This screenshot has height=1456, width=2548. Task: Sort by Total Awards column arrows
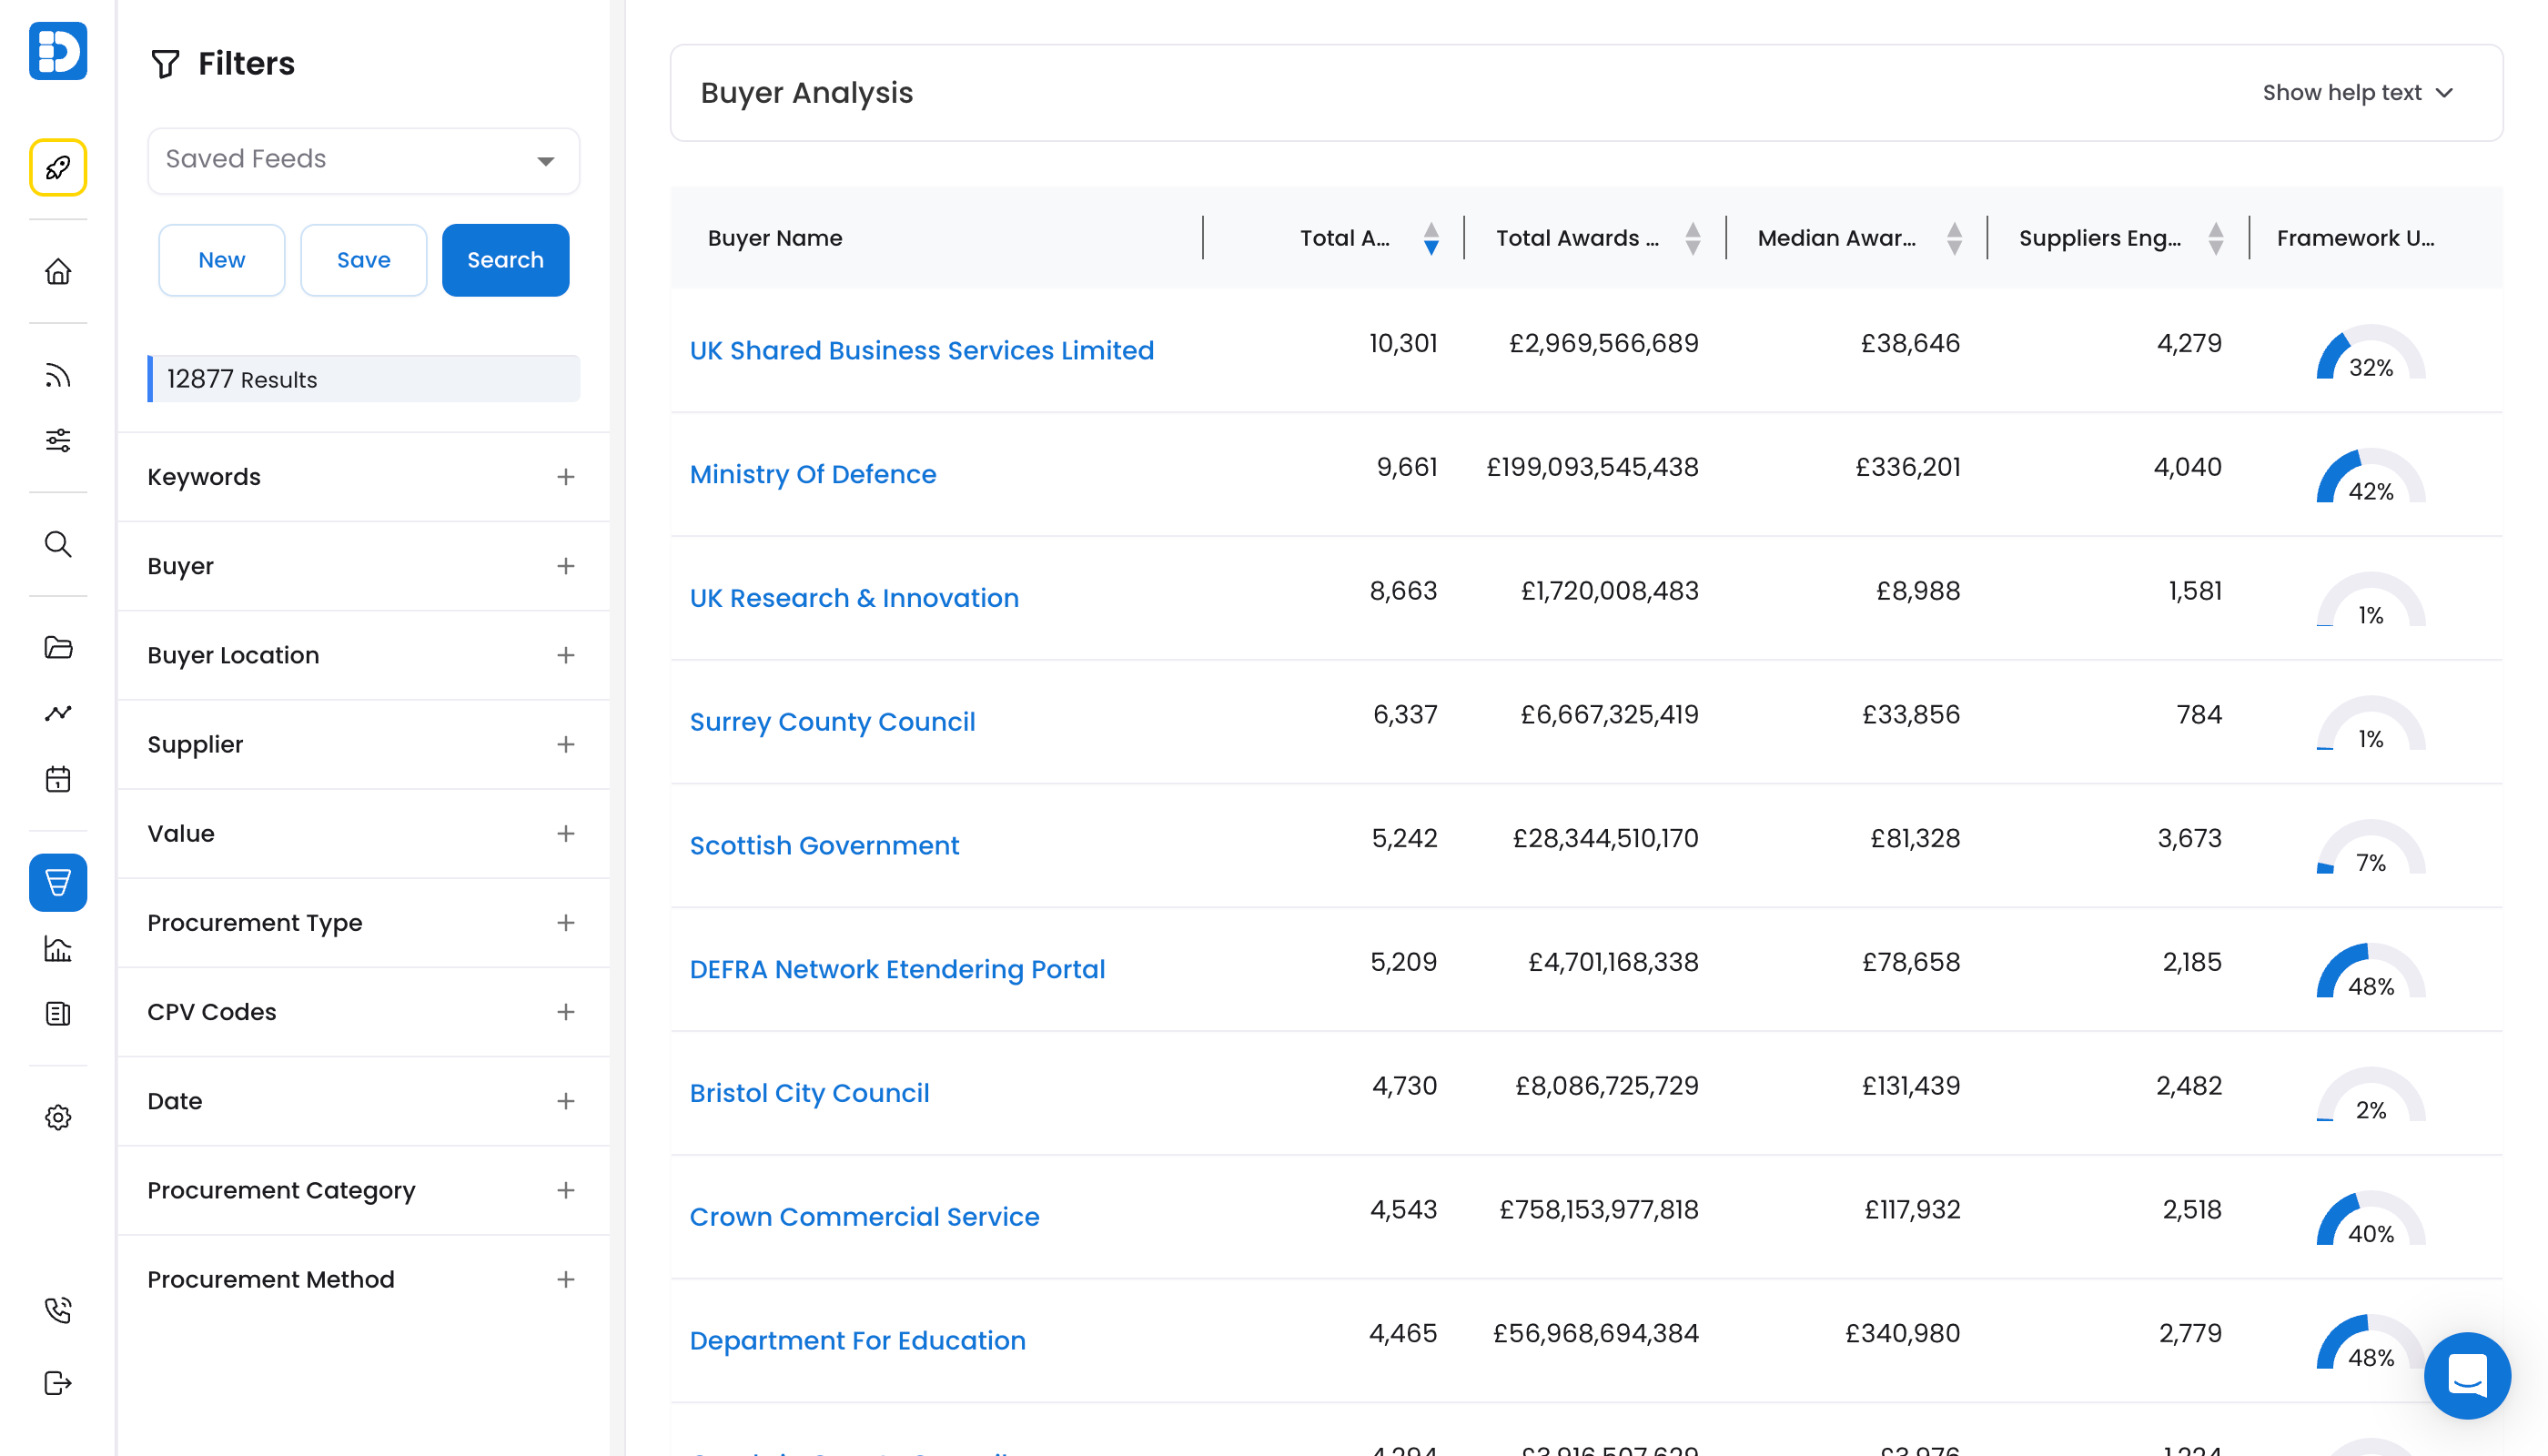point(1692,238)
